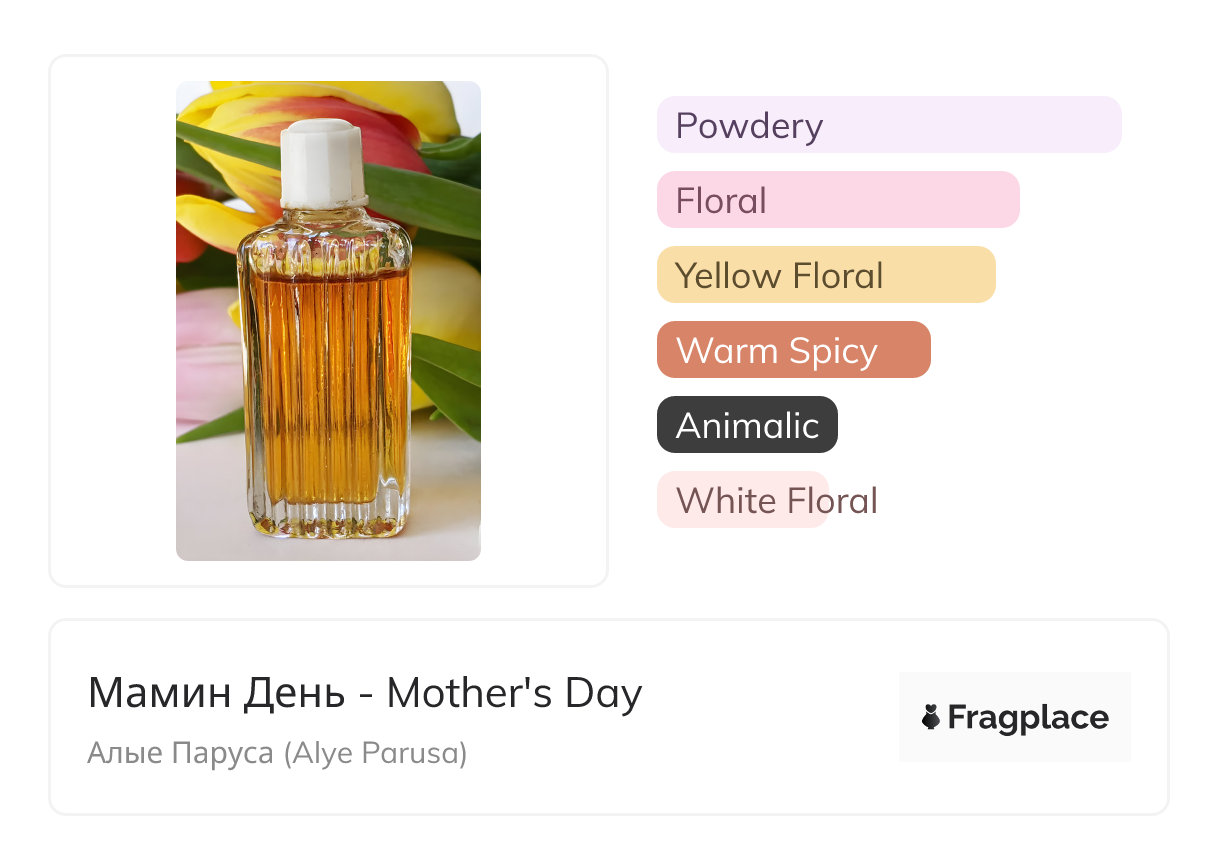The image size is (1218, 864).
Task: Click the "(Alye Parusa)" transliteration text
Action: (375, 753)
